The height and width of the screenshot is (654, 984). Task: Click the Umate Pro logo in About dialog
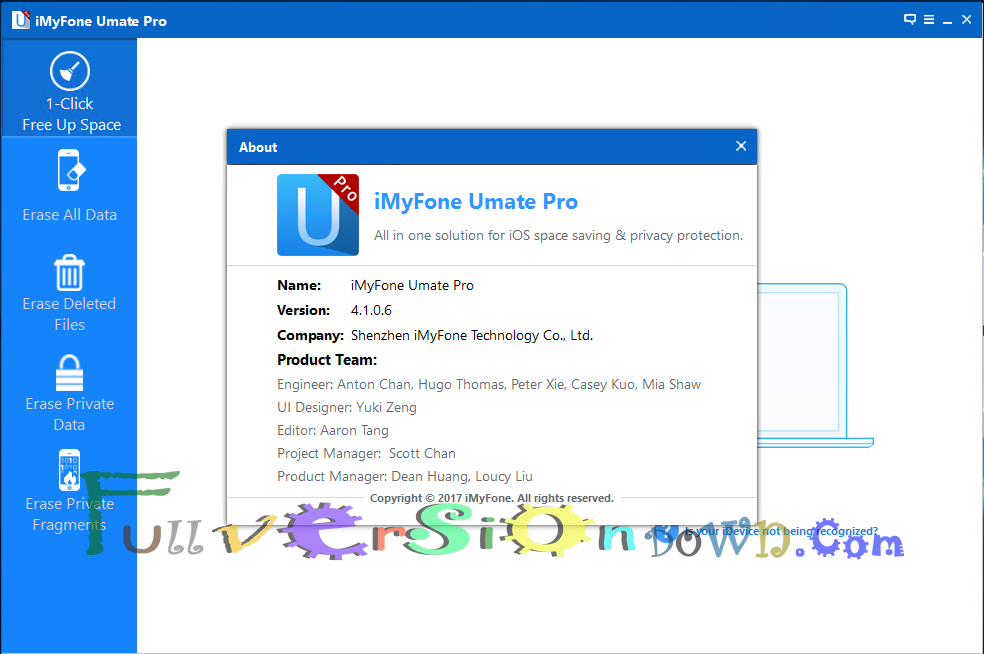click(318, 215)
